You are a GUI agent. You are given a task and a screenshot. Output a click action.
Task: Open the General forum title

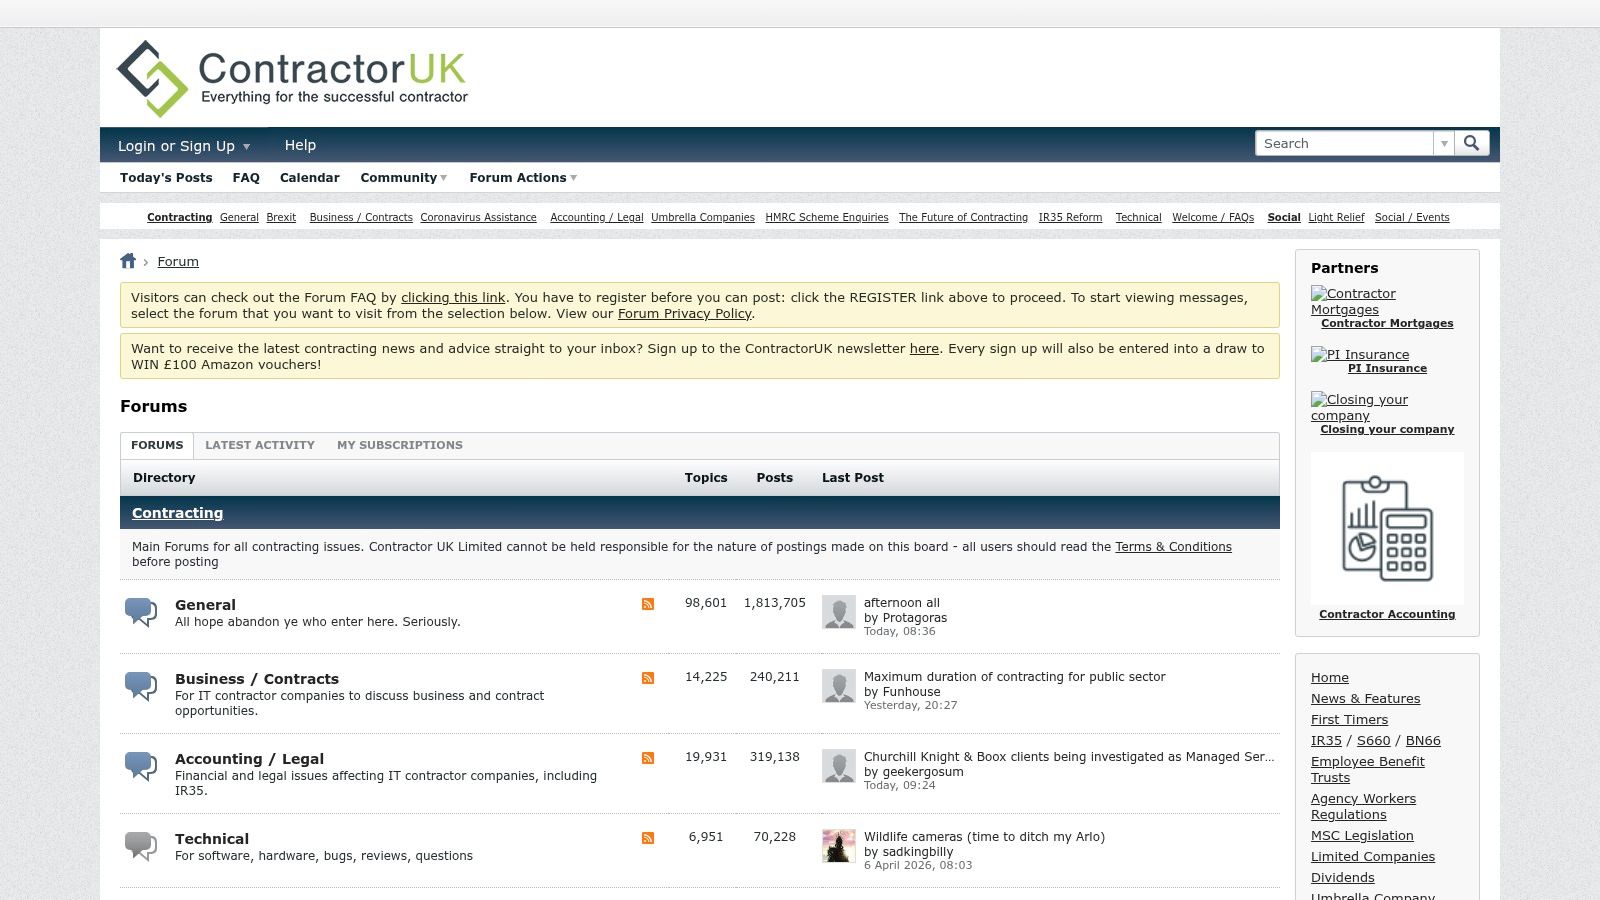pyautogui.click(x=205, y=605)
